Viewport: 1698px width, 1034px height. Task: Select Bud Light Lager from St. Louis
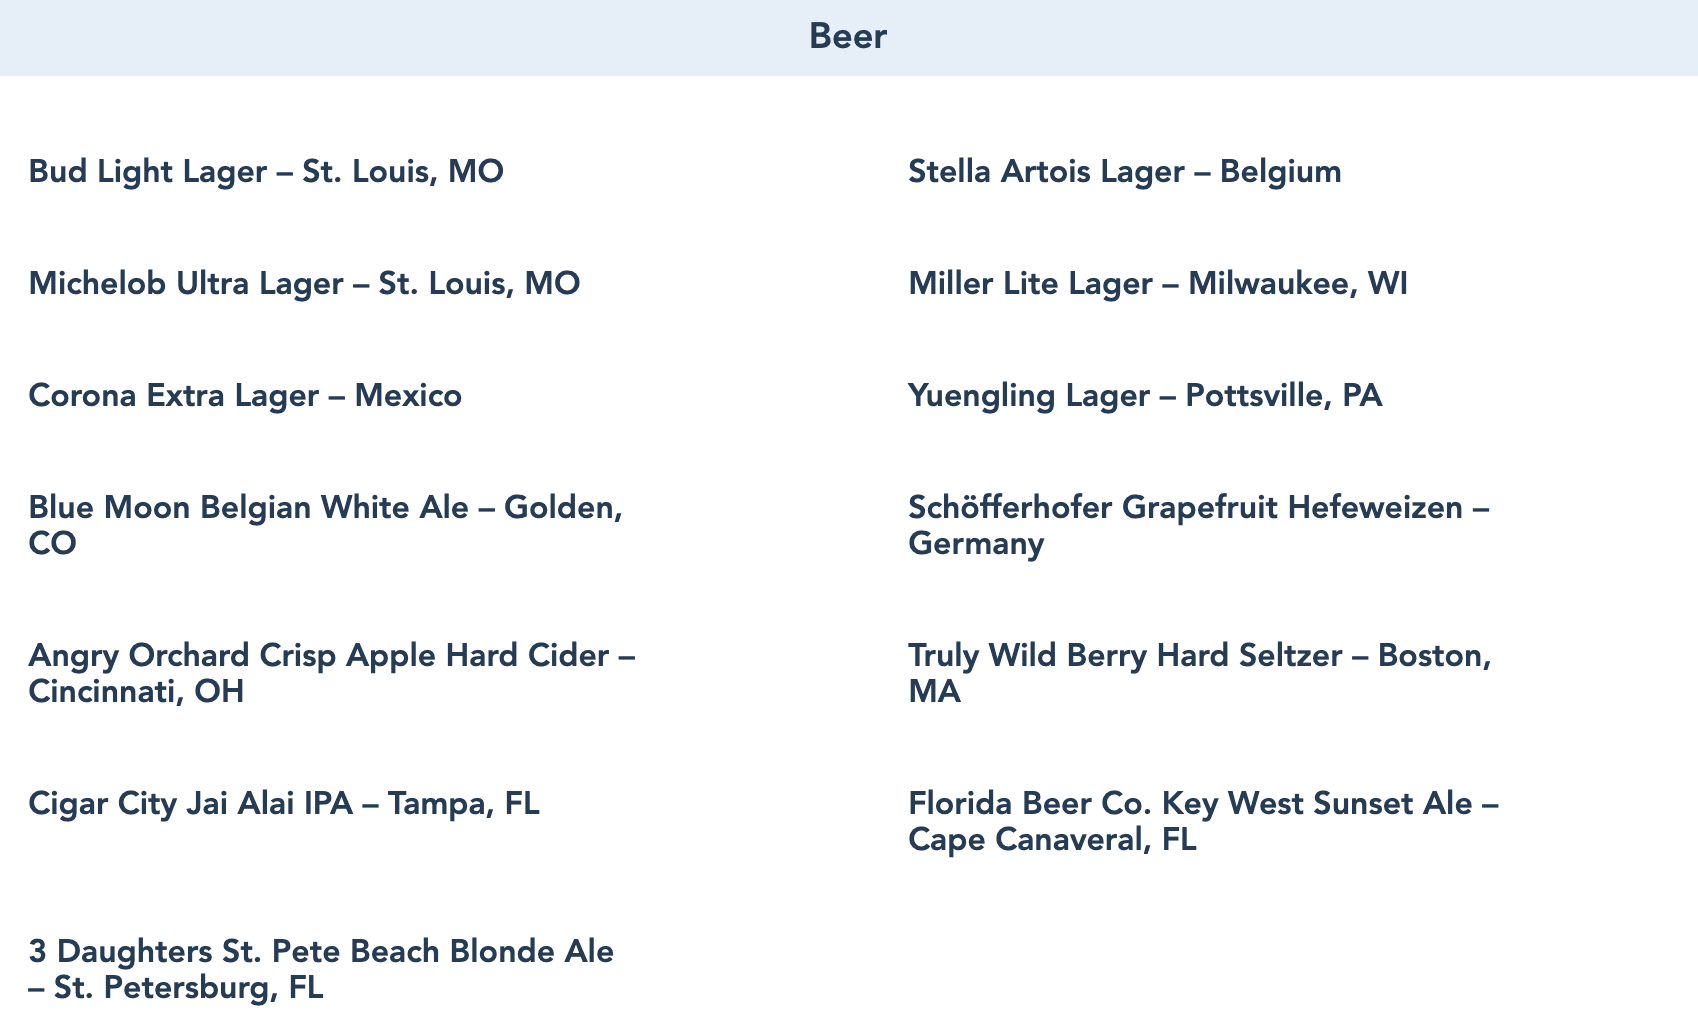tap(266, 172)
